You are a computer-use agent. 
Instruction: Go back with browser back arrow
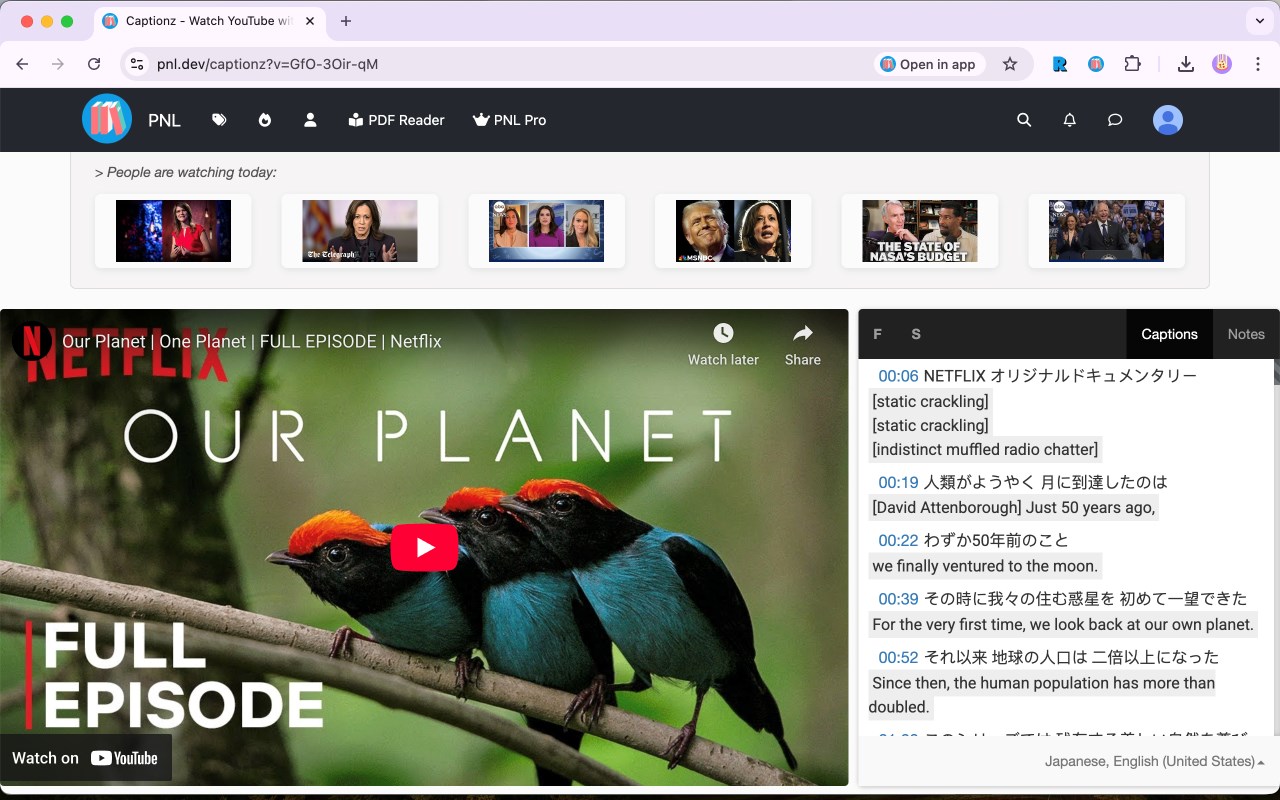[x=22, y=64]
